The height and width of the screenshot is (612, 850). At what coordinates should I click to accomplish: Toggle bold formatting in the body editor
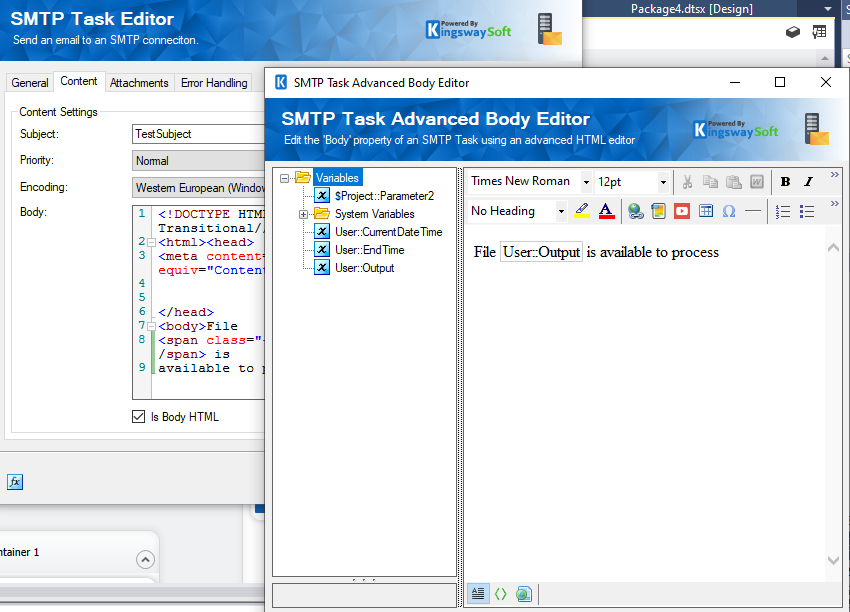tap(786, 181)
